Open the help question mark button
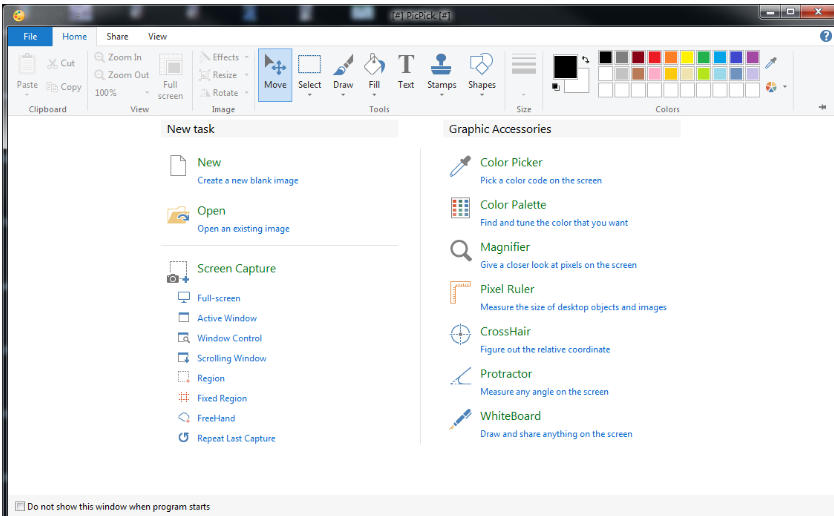Screen dimensions: 834x516 (825, 36)
